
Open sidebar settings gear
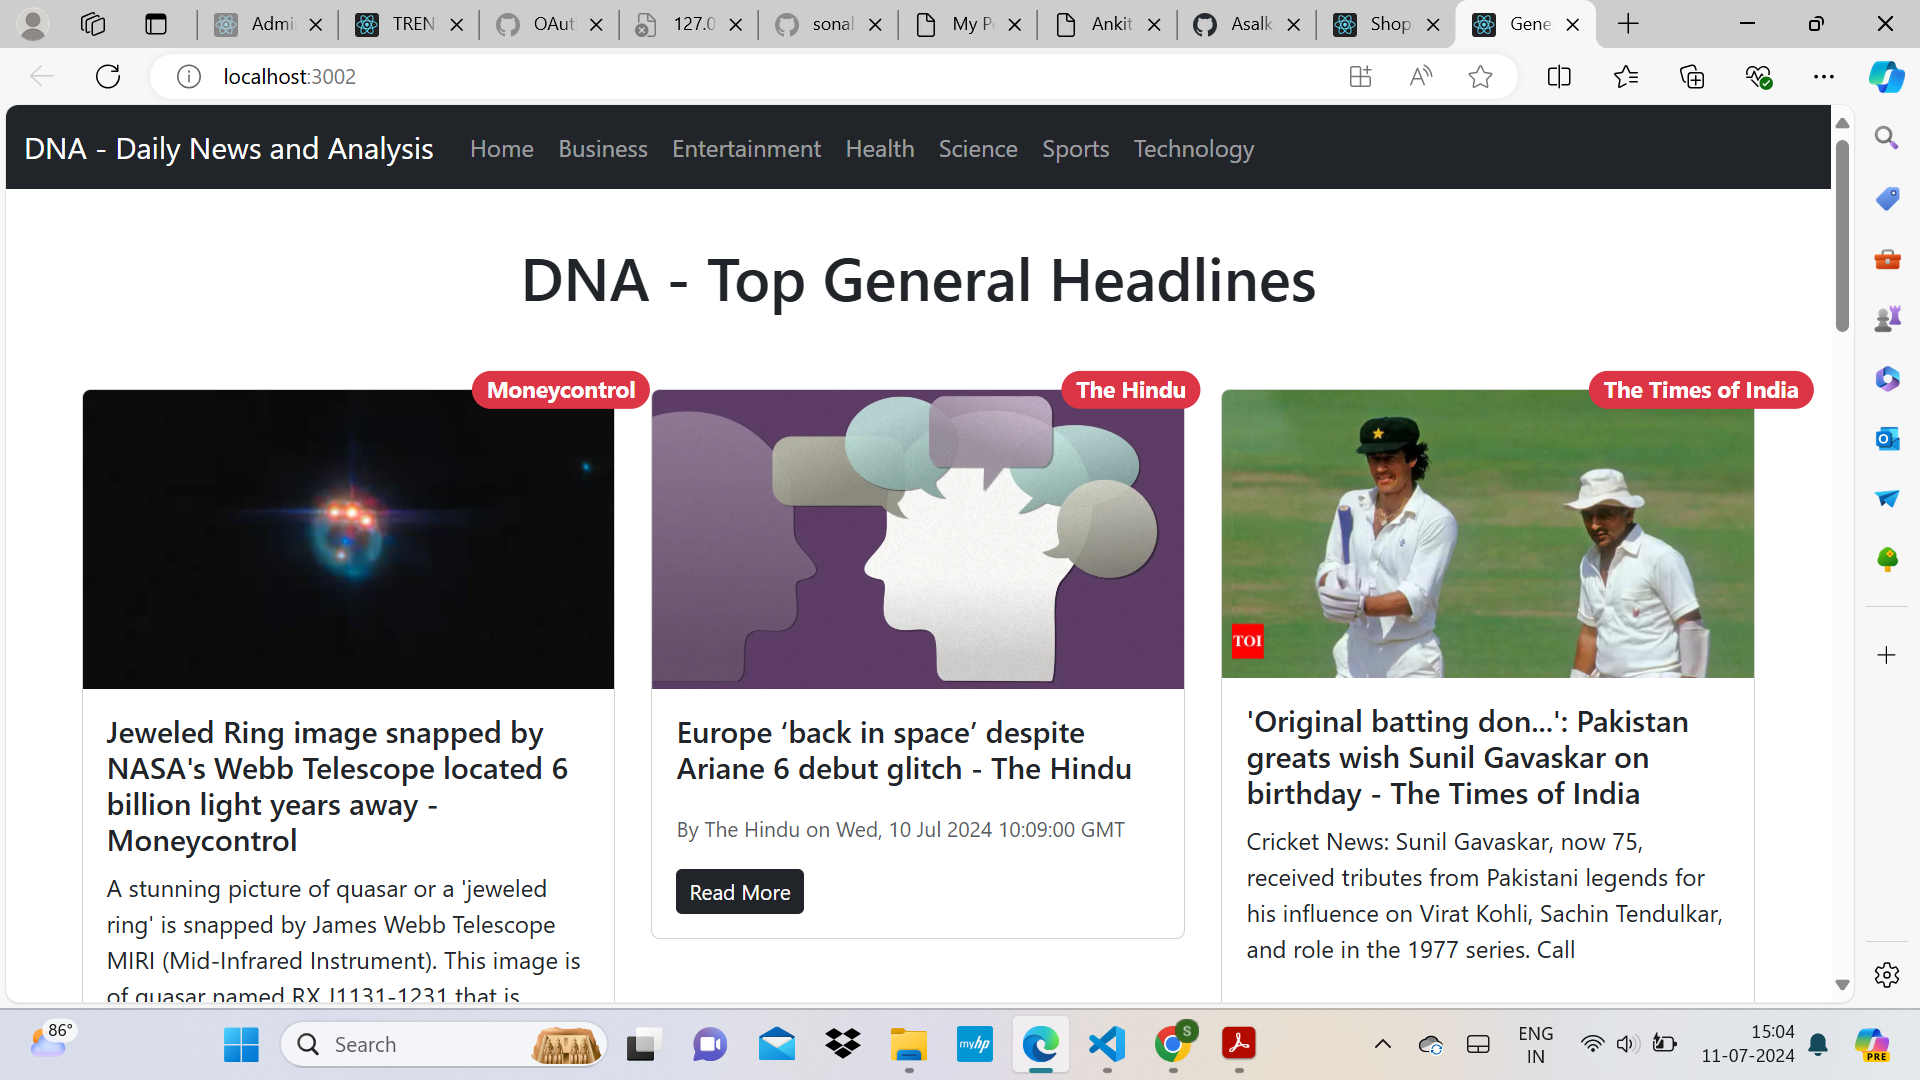(x=1887, y=975)
